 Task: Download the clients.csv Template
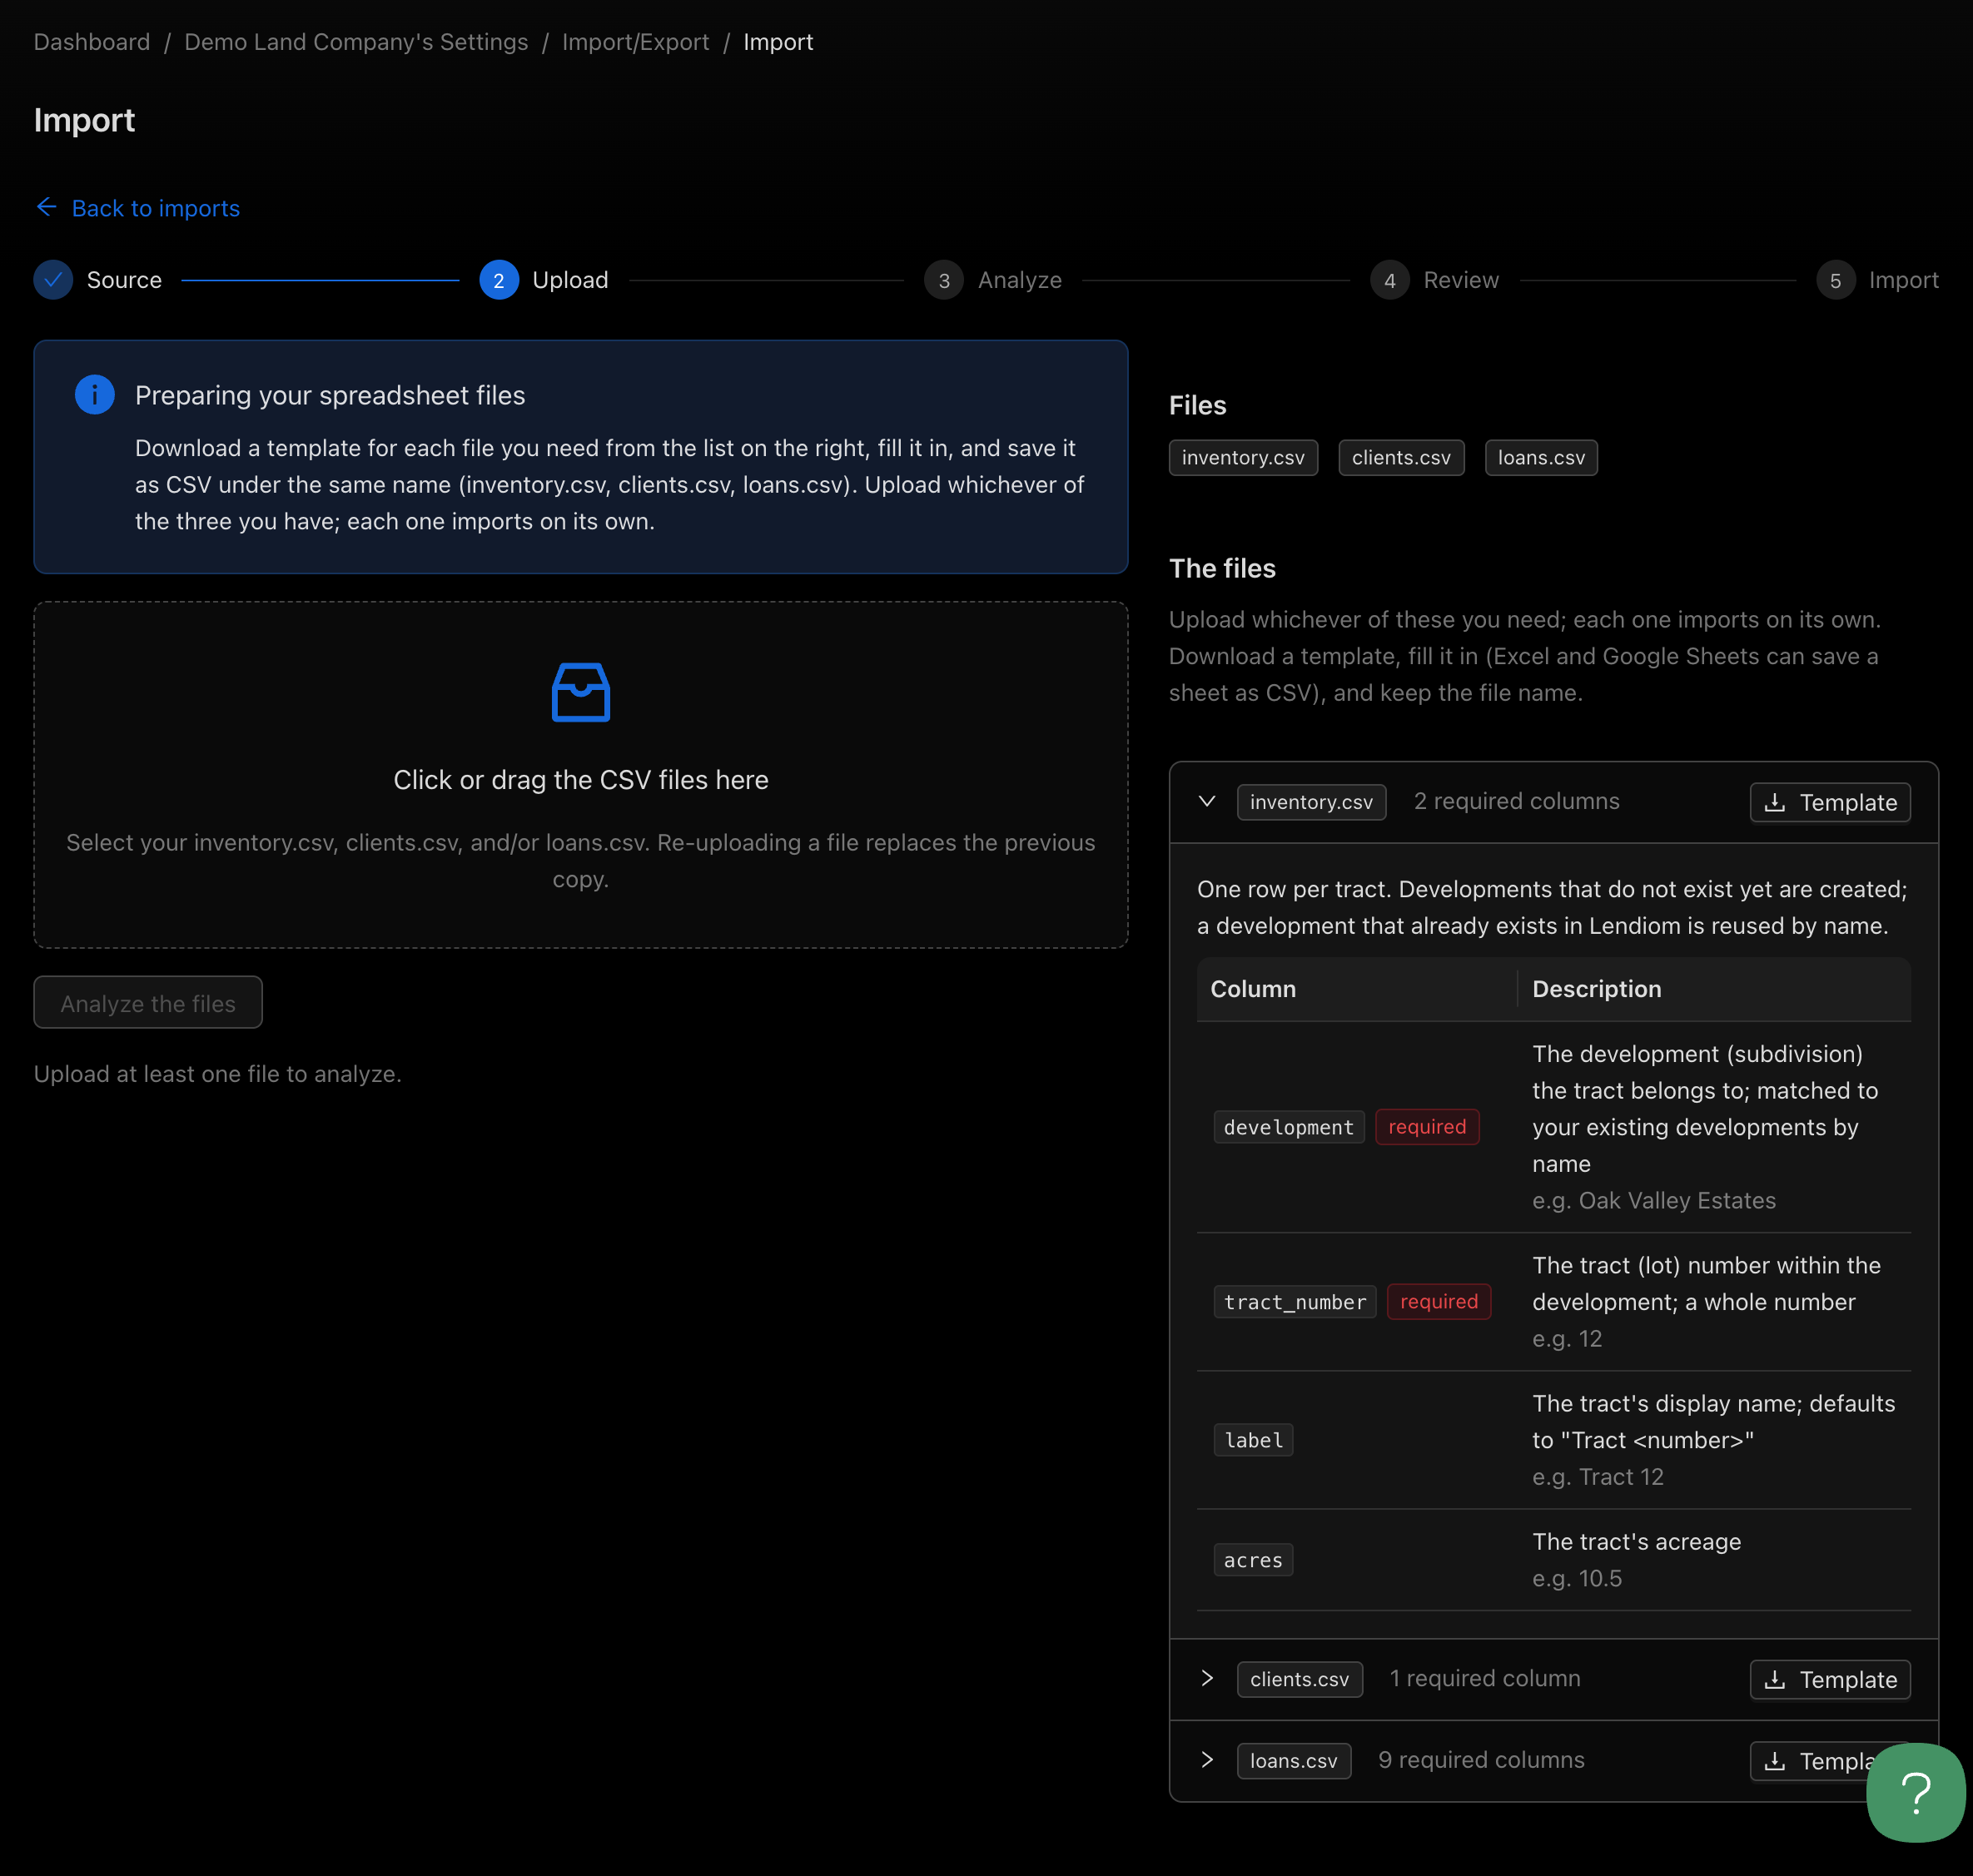pos(1830,1679)
